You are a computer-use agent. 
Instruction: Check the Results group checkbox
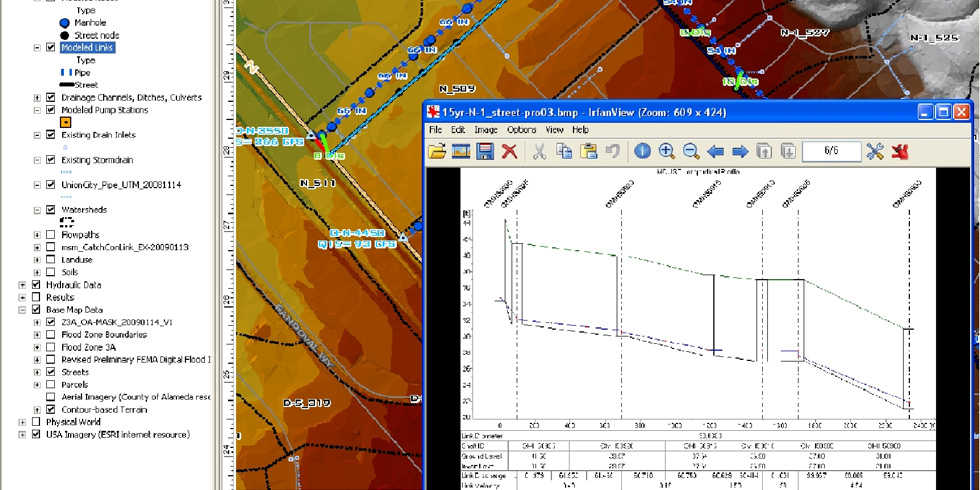(x=36, y=297)
